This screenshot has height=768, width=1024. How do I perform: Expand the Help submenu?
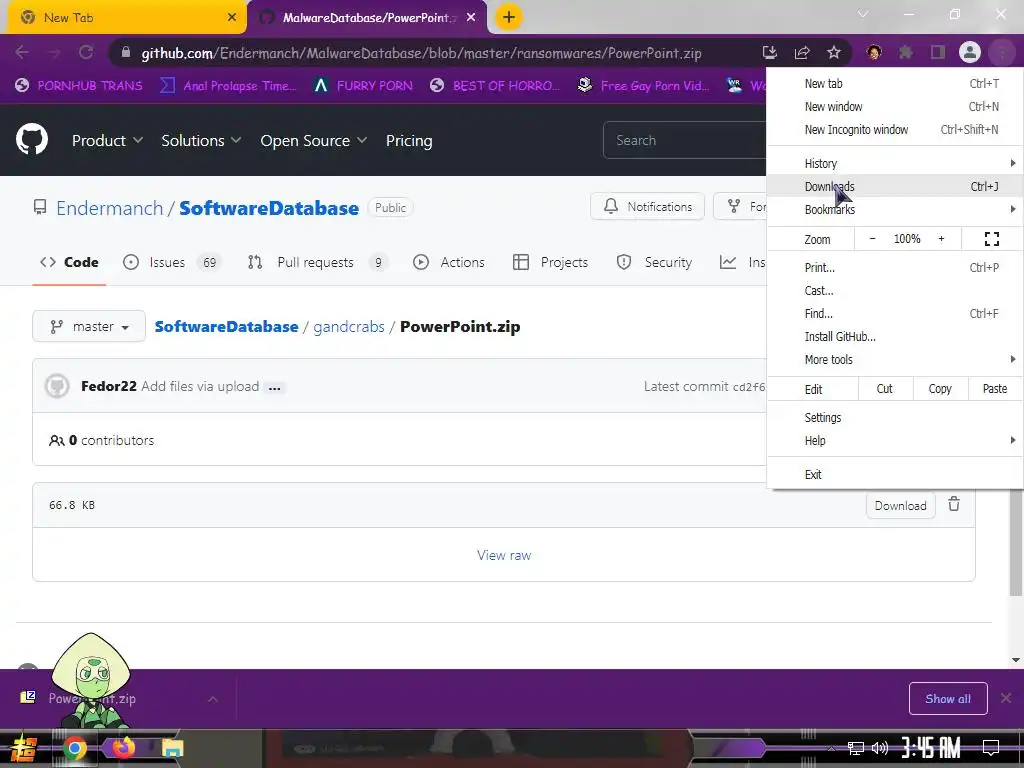click(x=895, y=440)
